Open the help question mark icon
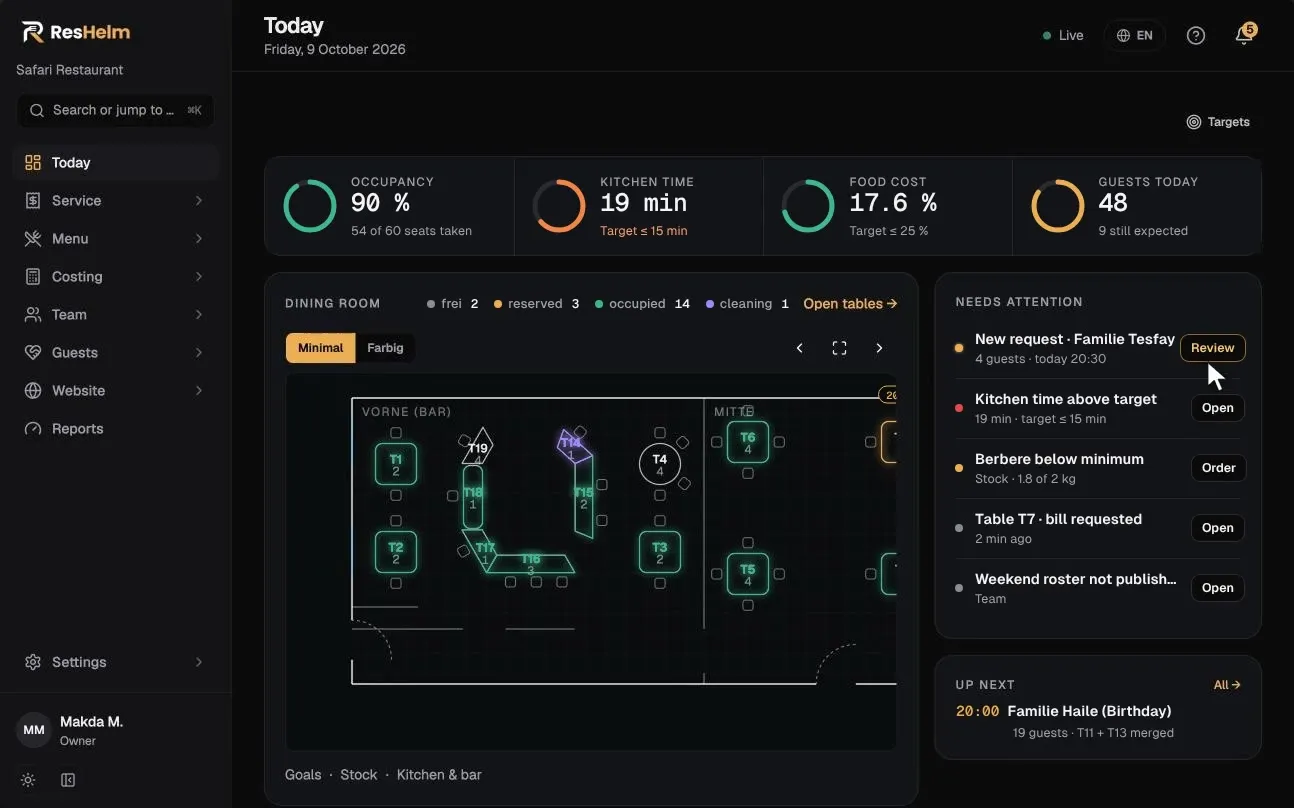 (1196, 35)
